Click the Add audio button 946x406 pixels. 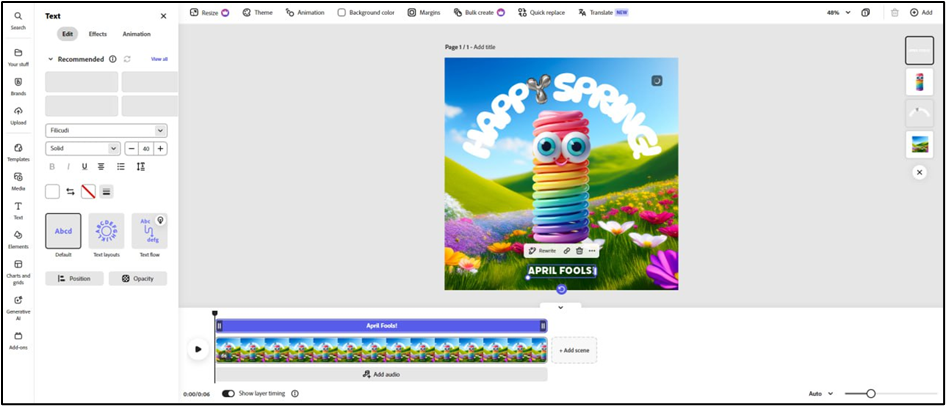(x=381, y=374)
